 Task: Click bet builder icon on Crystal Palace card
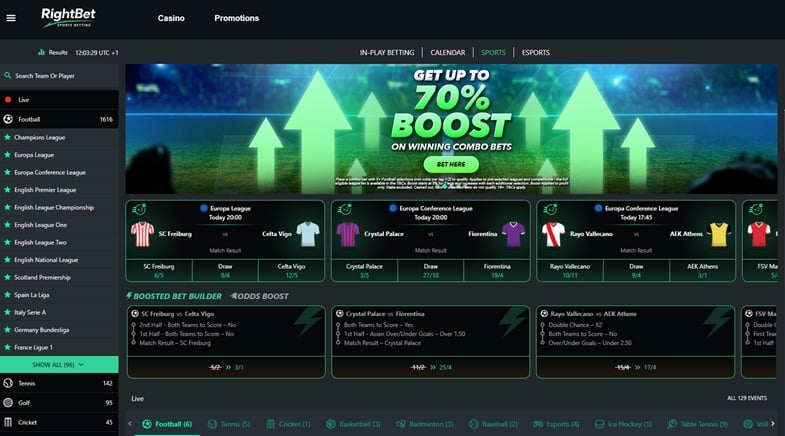pos(344,209)
